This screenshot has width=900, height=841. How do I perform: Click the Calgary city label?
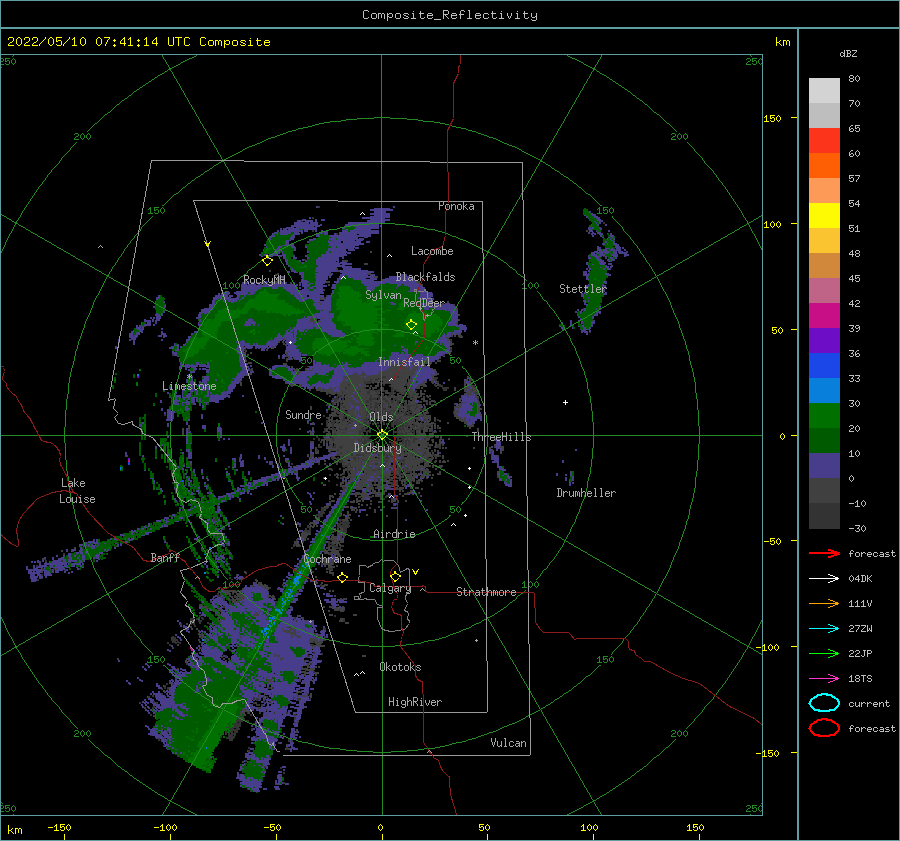tap(390, 588)
